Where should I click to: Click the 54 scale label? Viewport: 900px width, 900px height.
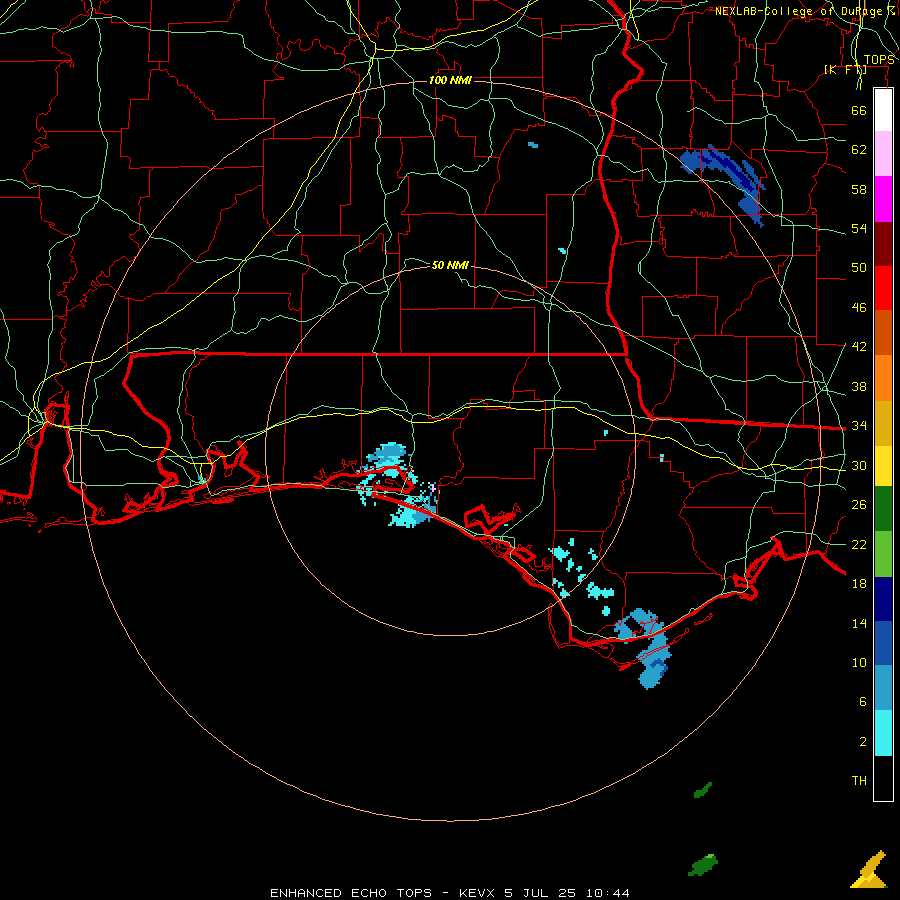(859, 228)
